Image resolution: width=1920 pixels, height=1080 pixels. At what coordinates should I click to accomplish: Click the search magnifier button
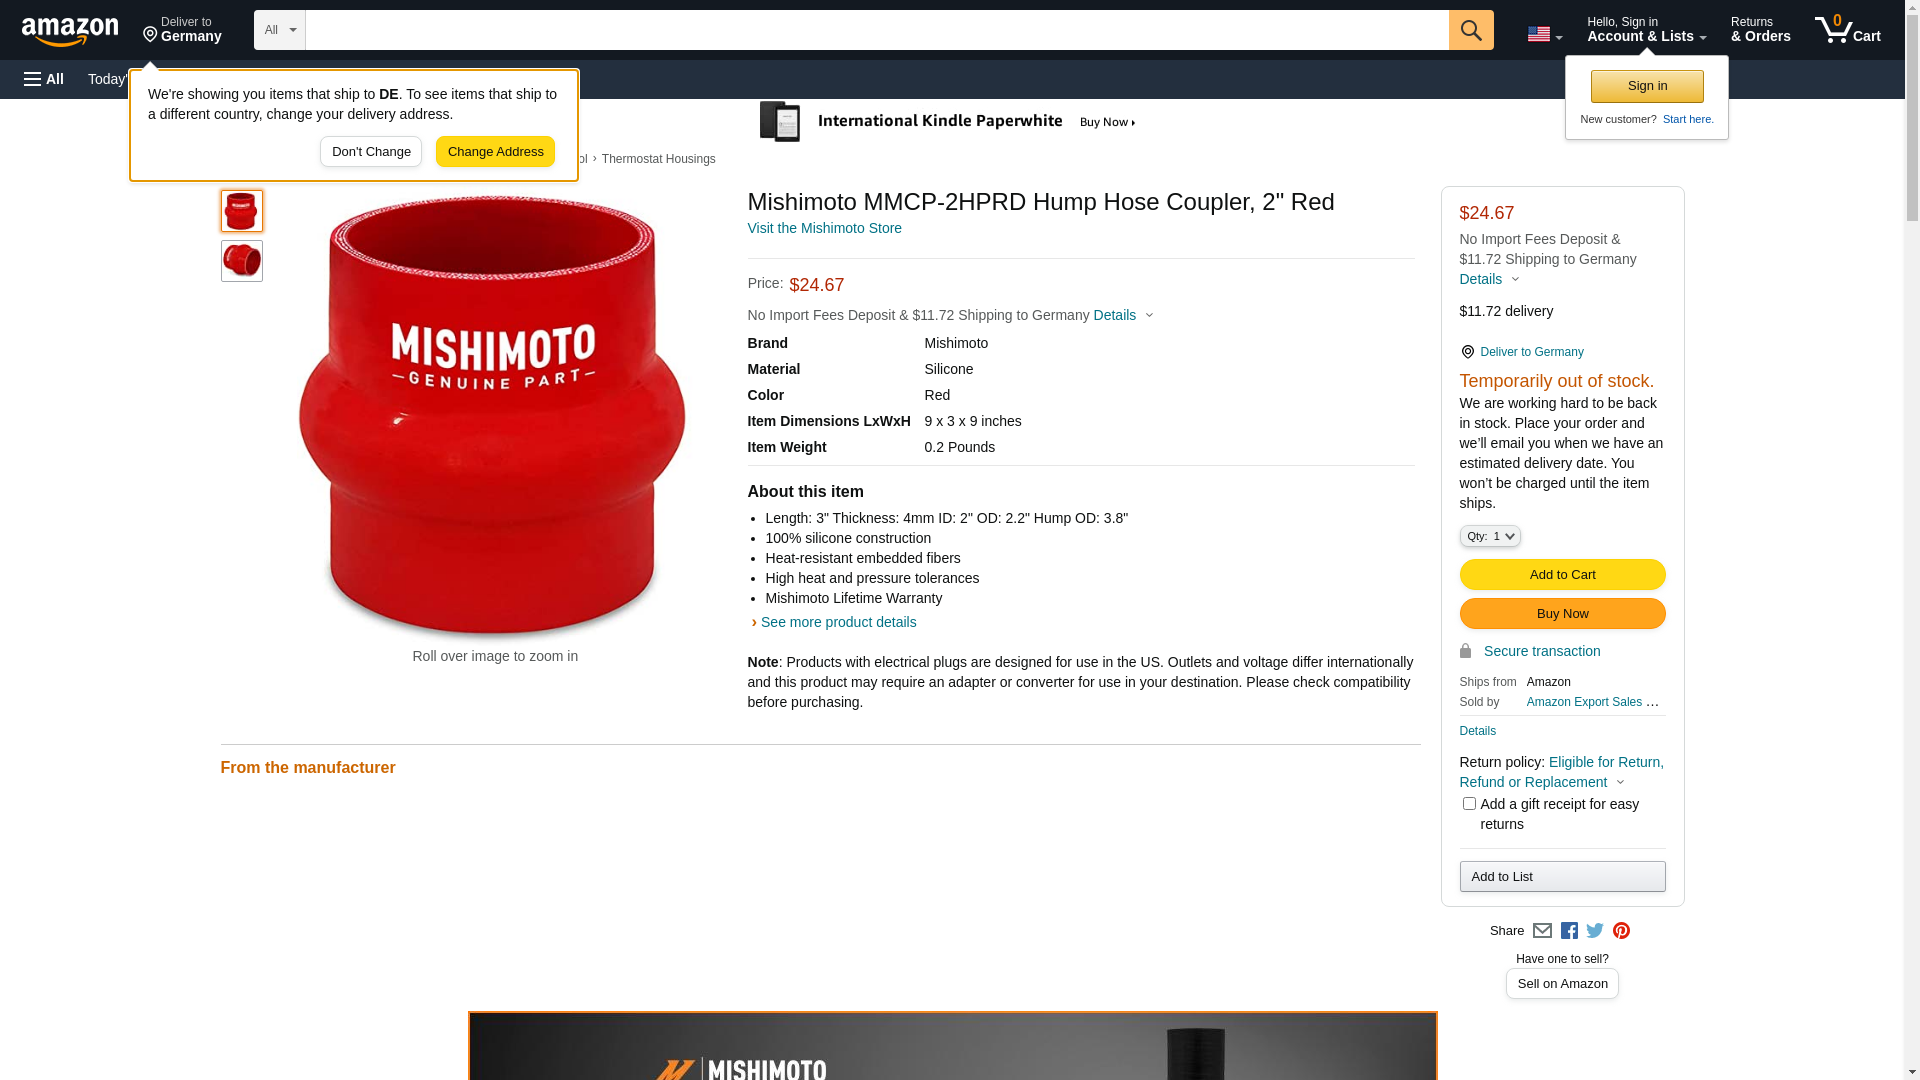click(x=1471, y=30)
